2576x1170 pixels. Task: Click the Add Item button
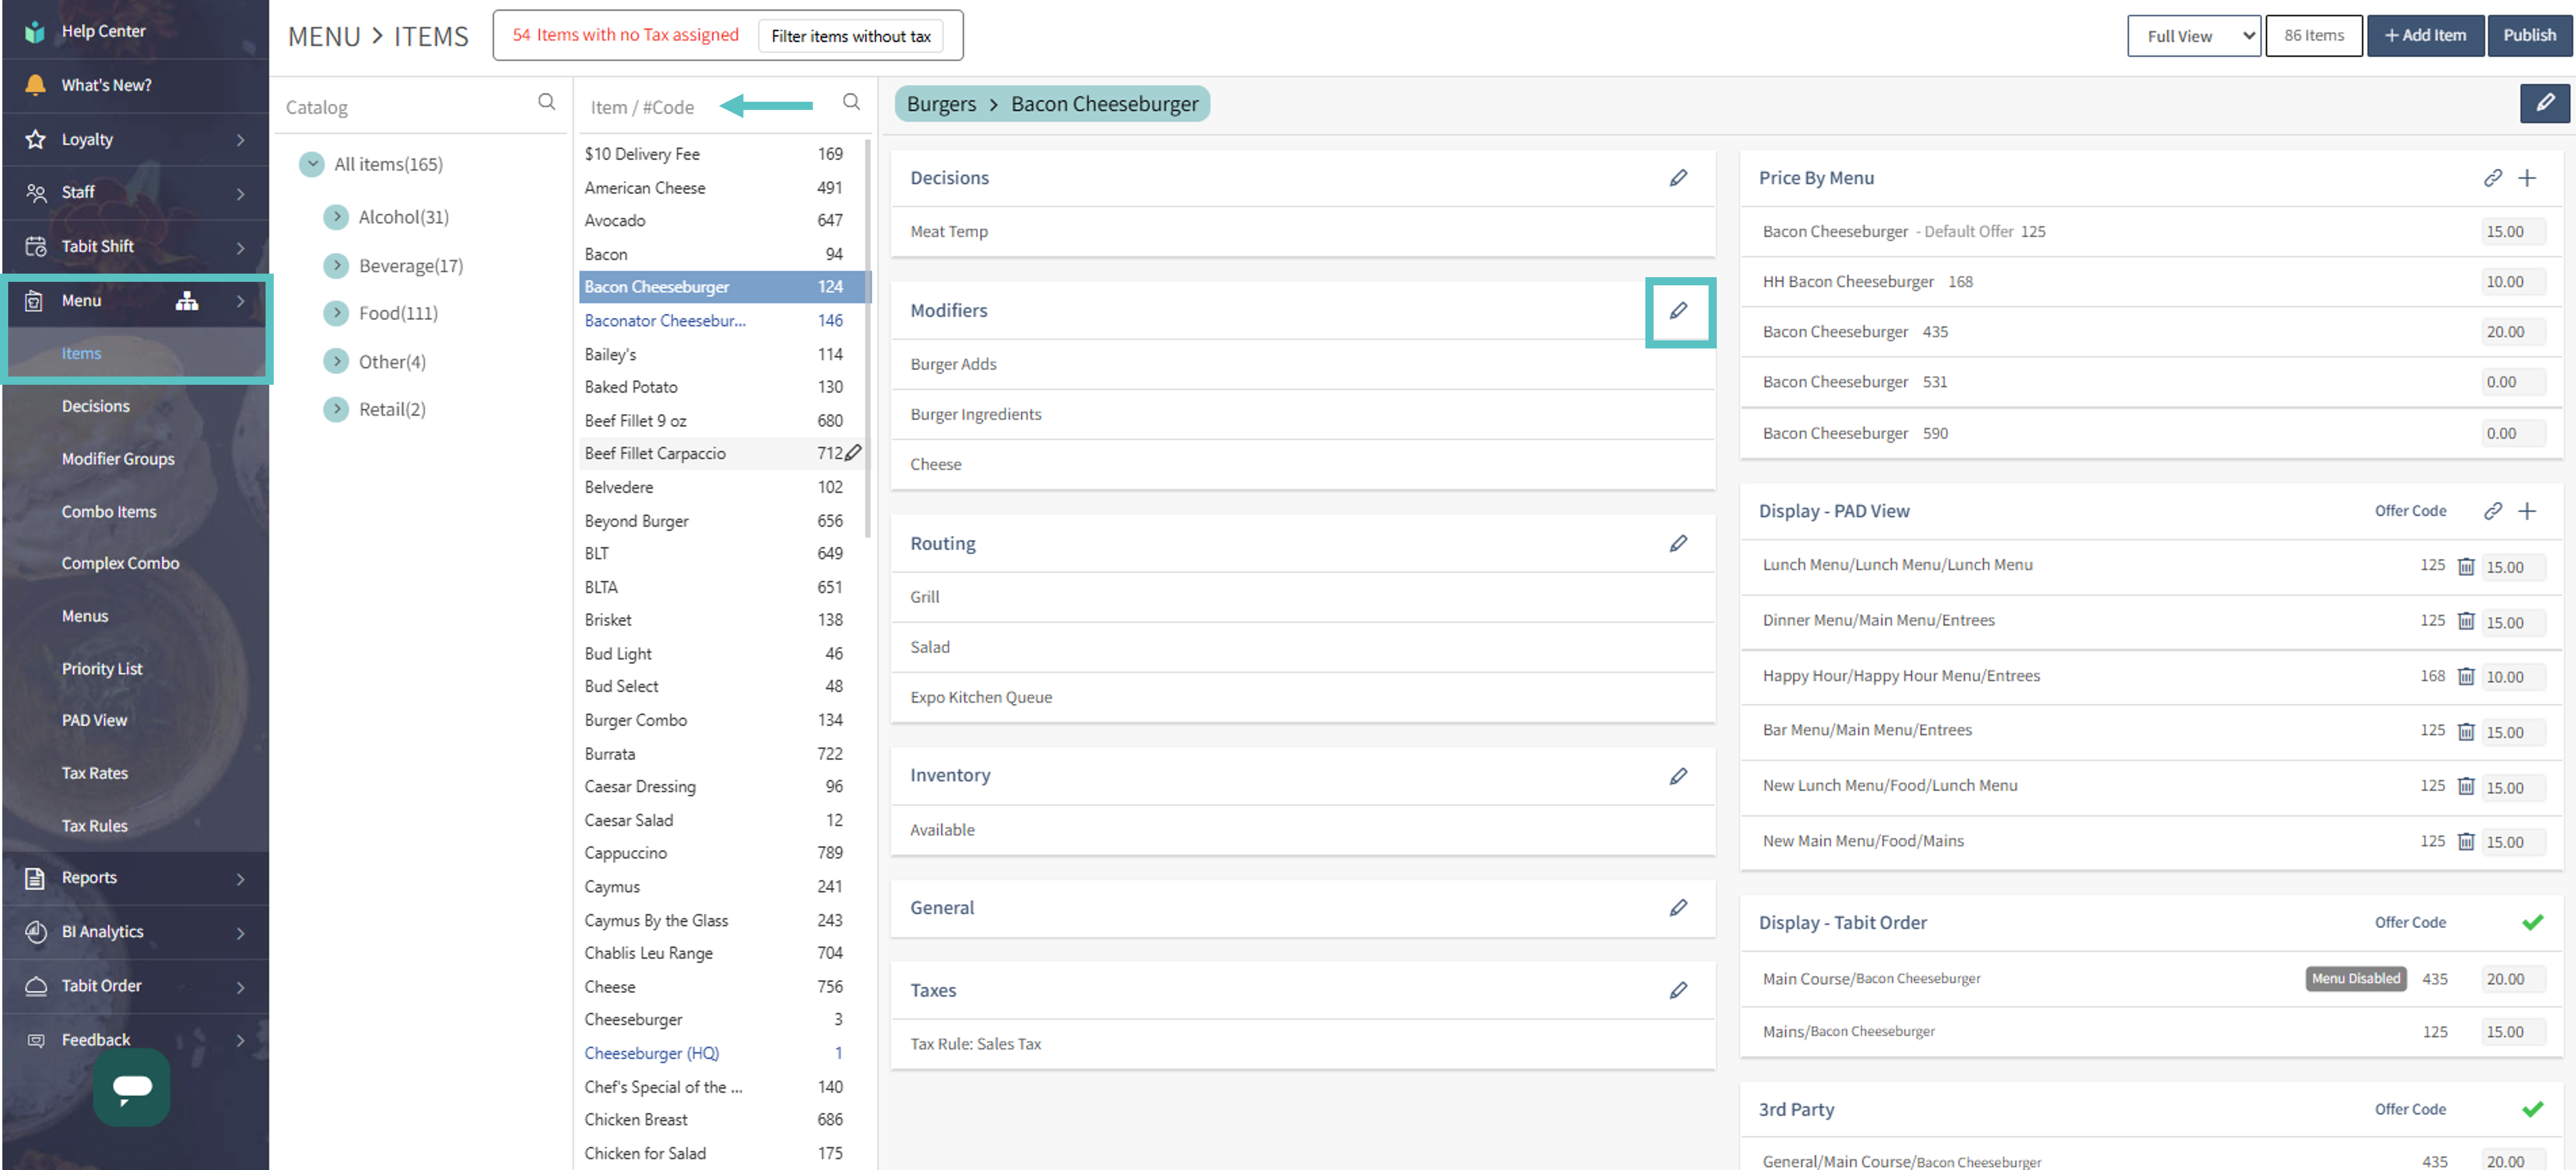[2425, 36]
